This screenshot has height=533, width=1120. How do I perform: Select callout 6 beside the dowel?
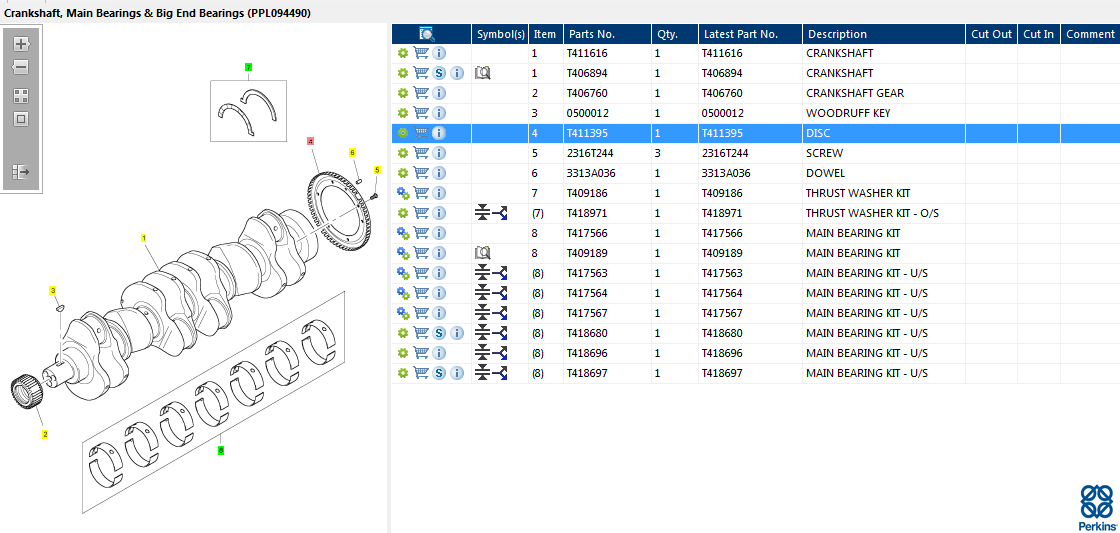pyautogui.click(x=352, y=152)
